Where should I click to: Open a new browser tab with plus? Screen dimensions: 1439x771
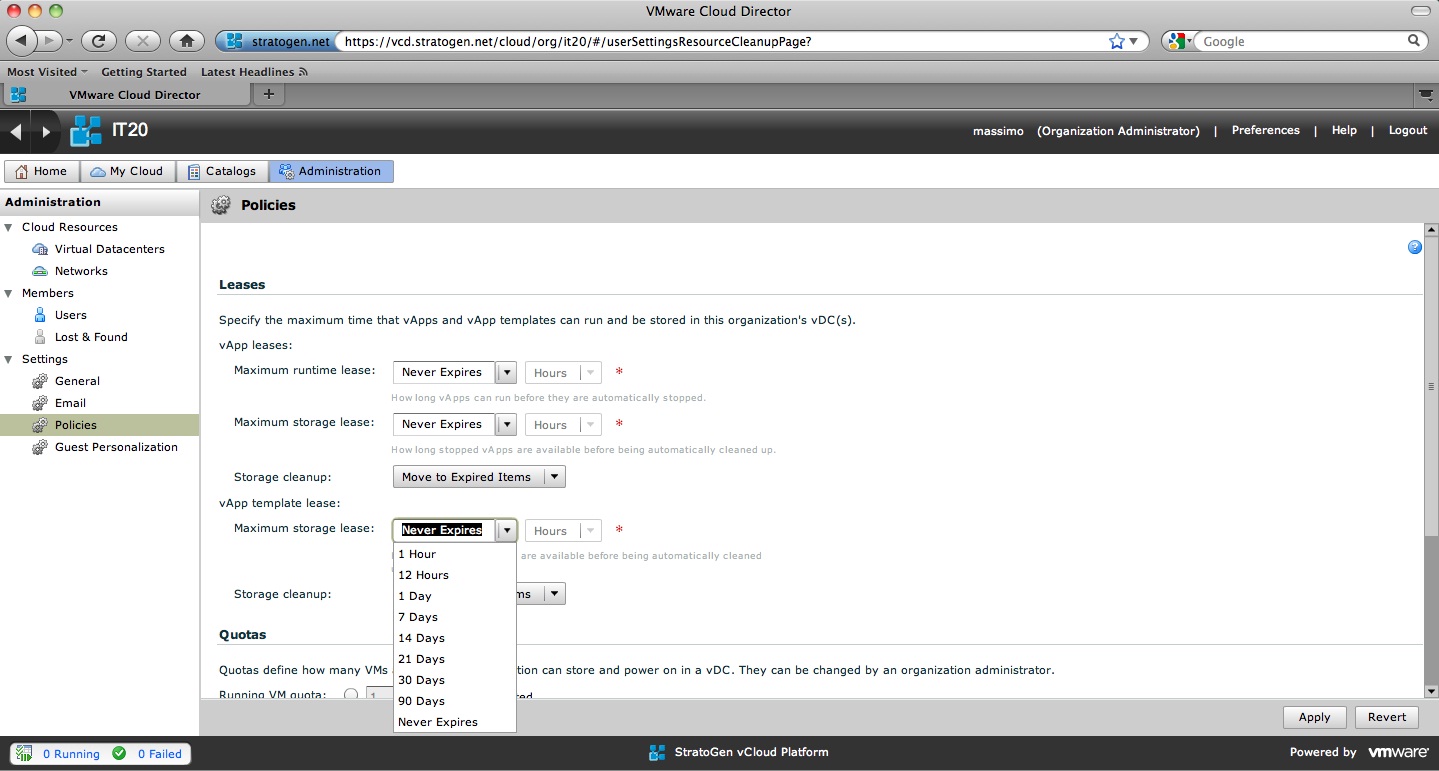(268, 94)
